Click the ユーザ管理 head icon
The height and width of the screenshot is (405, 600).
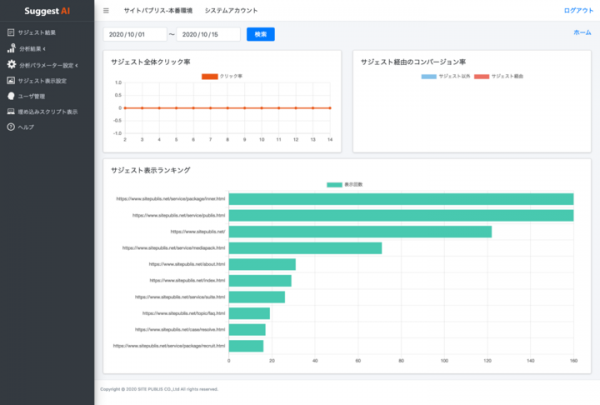[11, 96]
